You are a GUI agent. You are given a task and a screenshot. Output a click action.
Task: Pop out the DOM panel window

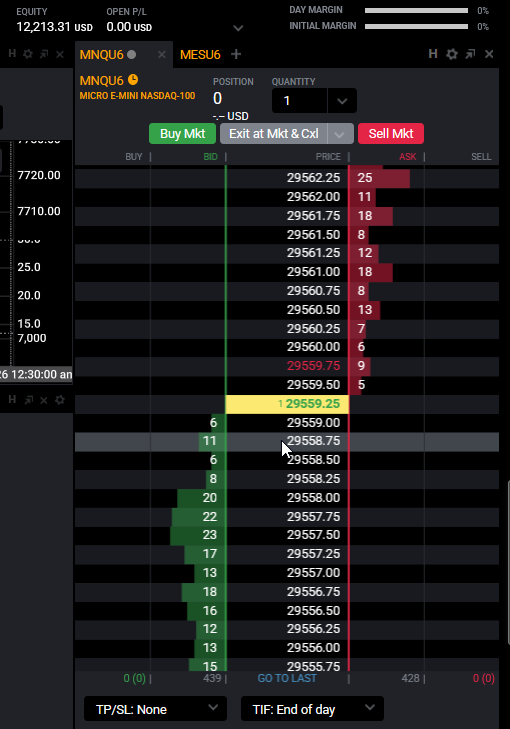pyautogui.click(x=470, y=54)
